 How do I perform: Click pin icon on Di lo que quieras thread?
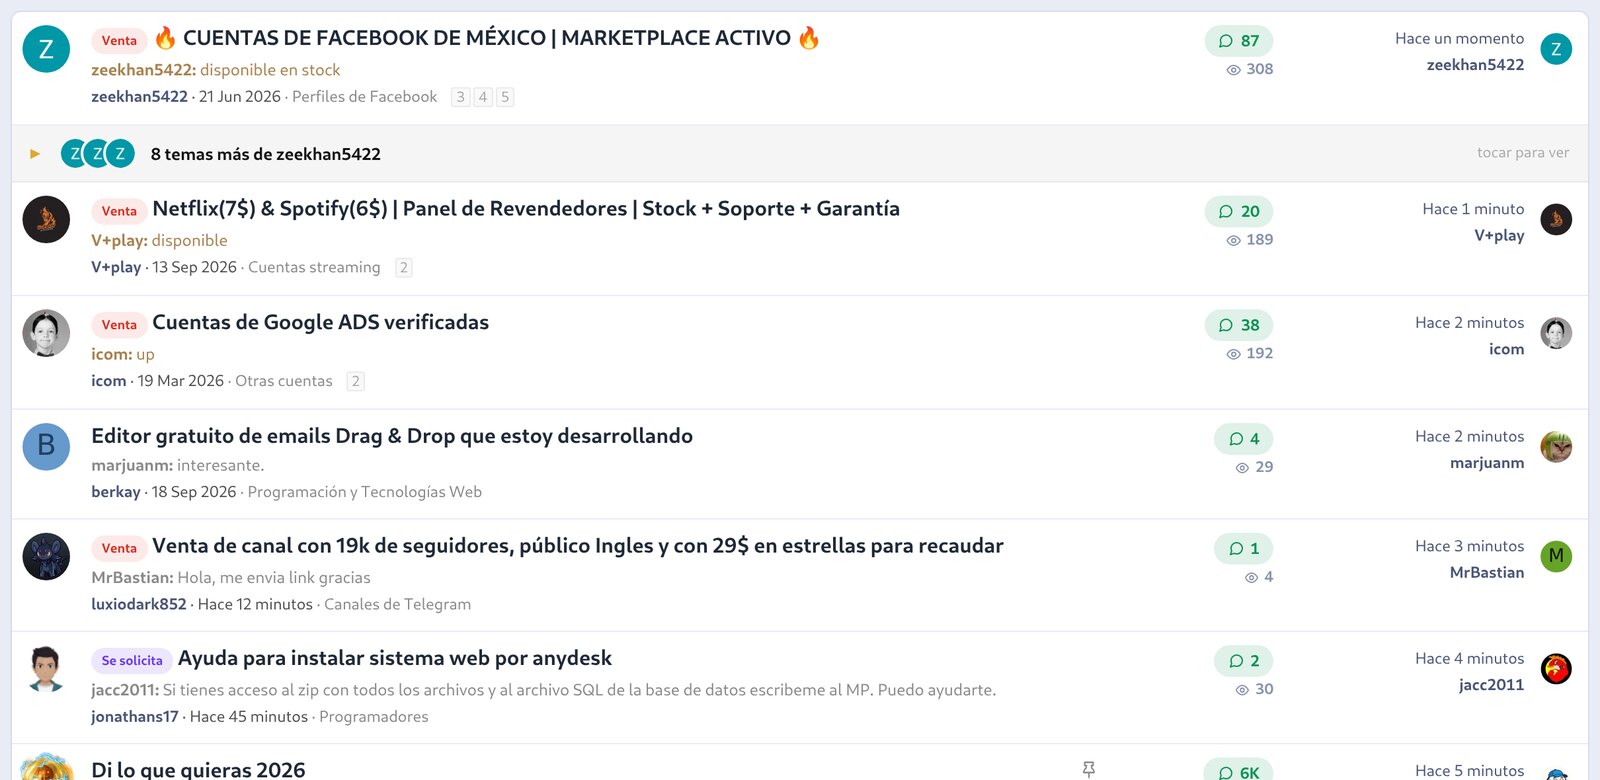pyautogui.click(x=1089, y=769)
